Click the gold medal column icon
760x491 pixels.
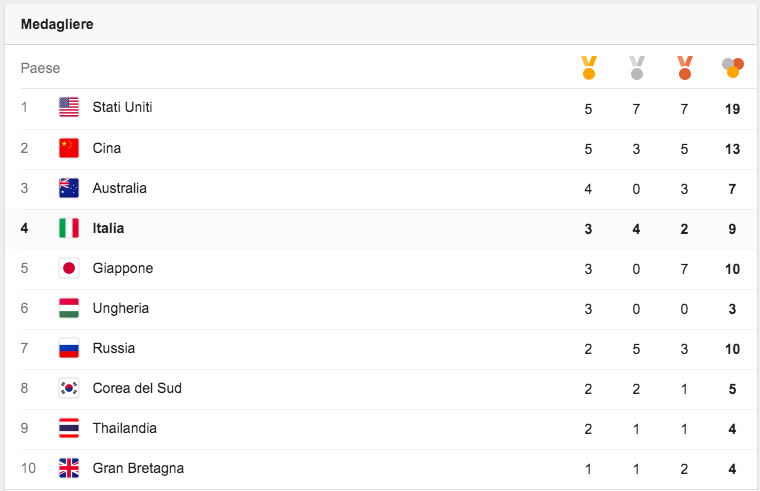click(588, 68)
